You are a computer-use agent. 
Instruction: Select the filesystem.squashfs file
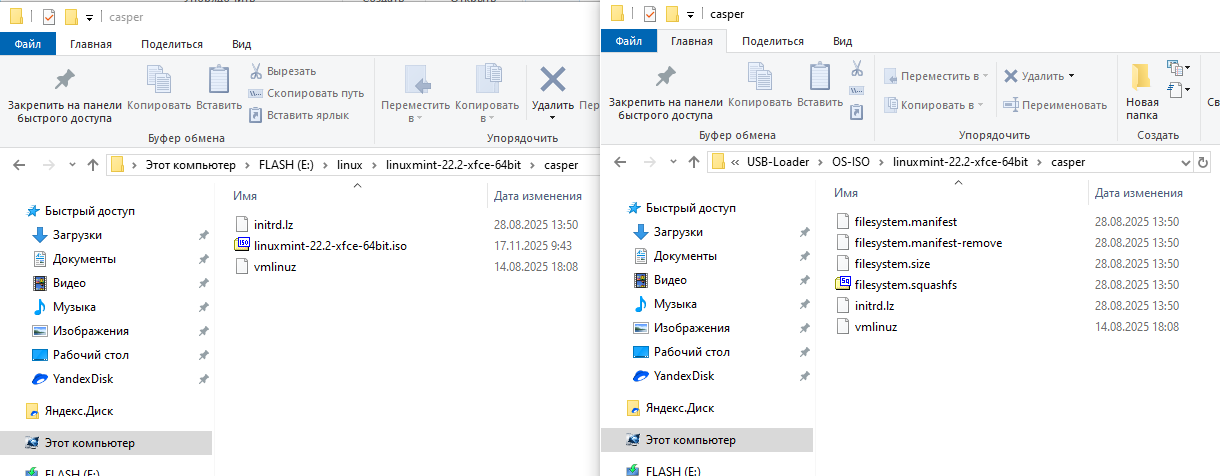(x=905, y=285)
